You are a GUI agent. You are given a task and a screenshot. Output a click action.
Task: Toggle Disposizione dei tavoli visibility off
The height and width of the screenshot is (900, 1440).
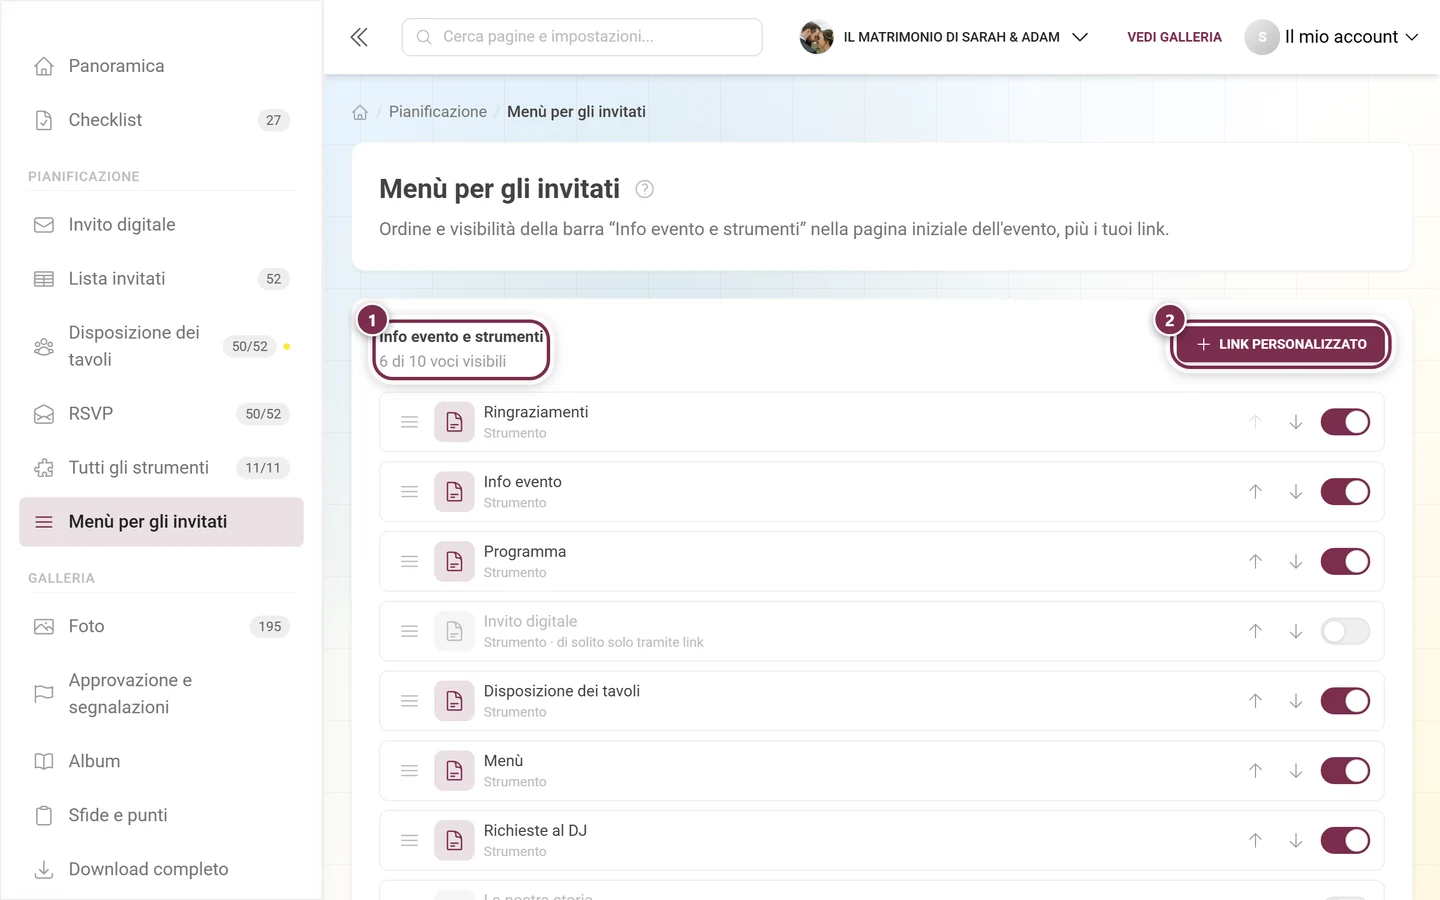click(1345, 701)
